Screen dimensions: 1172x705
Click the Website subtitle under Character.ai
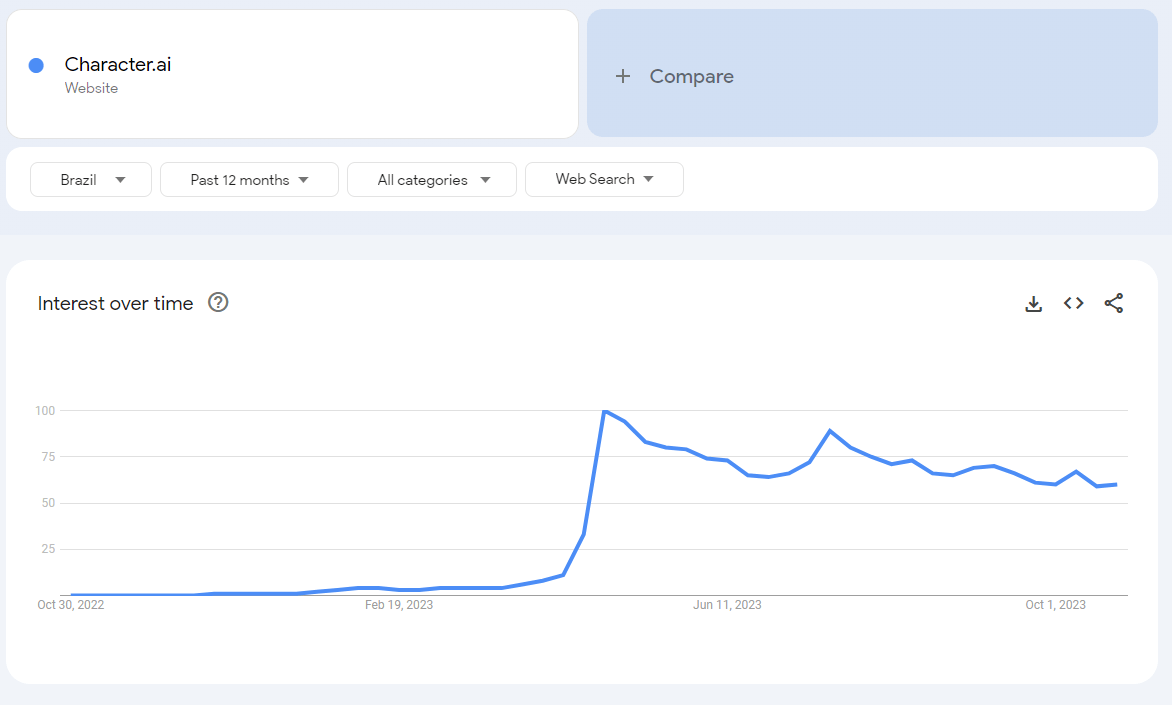click(x=91, y=88)
